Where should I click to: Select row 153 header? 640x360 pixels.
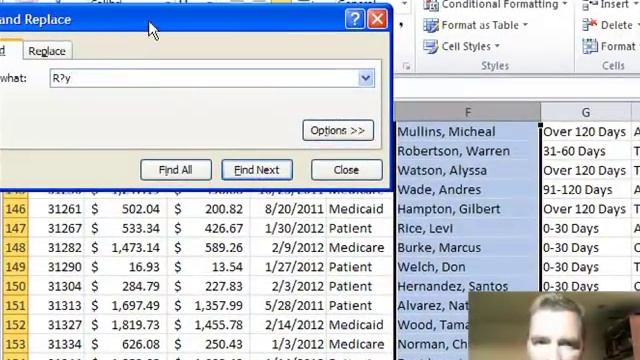15,344
